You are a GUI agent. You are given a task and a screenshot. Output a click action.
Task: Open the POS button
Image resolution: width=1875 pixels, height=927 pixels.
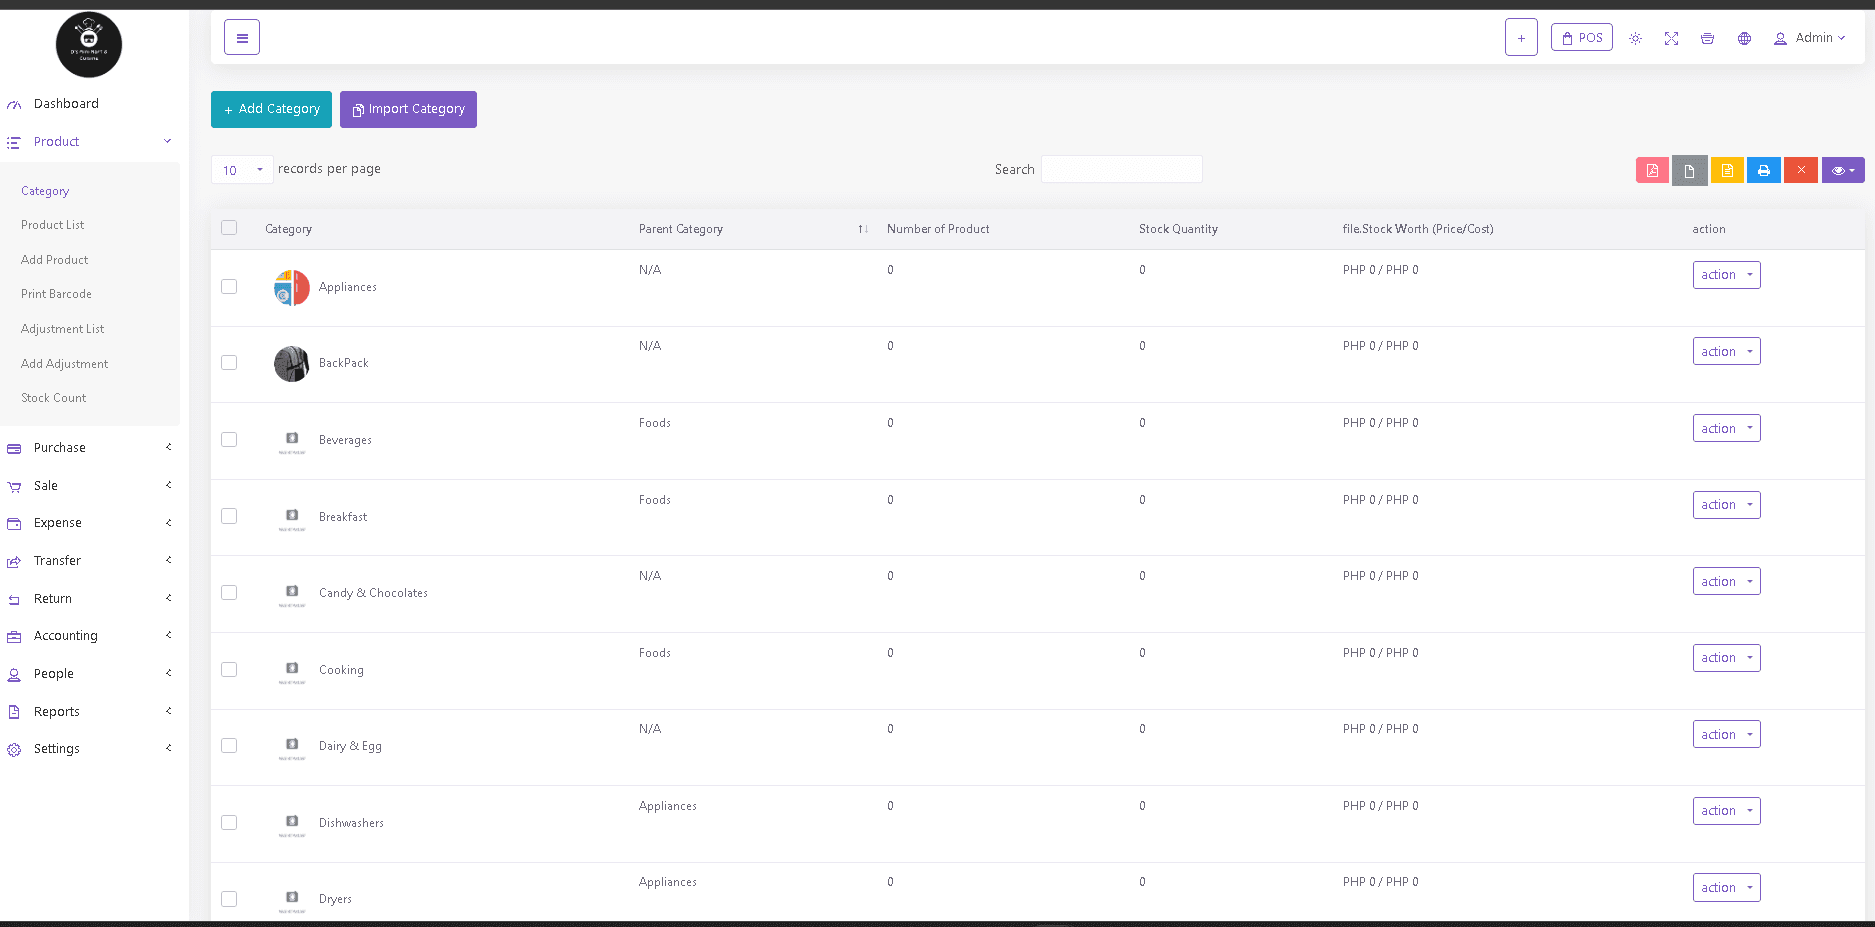click(x=1581, y=38)
